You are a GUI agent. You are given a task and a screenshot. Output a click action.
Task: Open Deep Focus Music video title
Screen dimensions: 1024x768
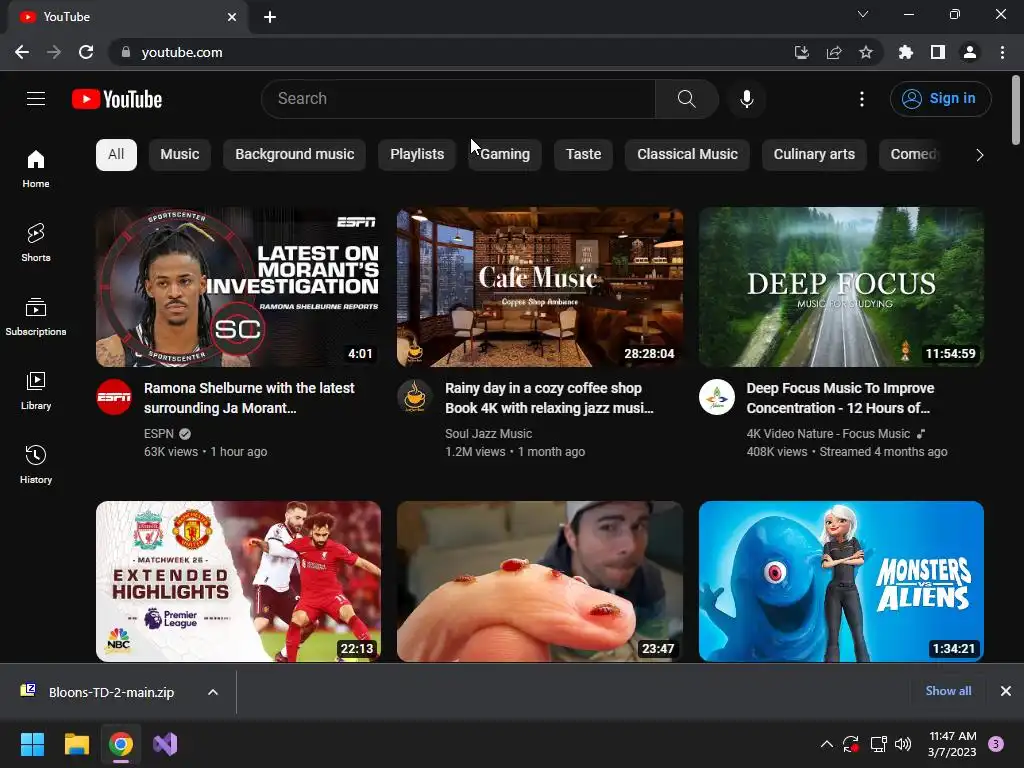tap(840, 398)
